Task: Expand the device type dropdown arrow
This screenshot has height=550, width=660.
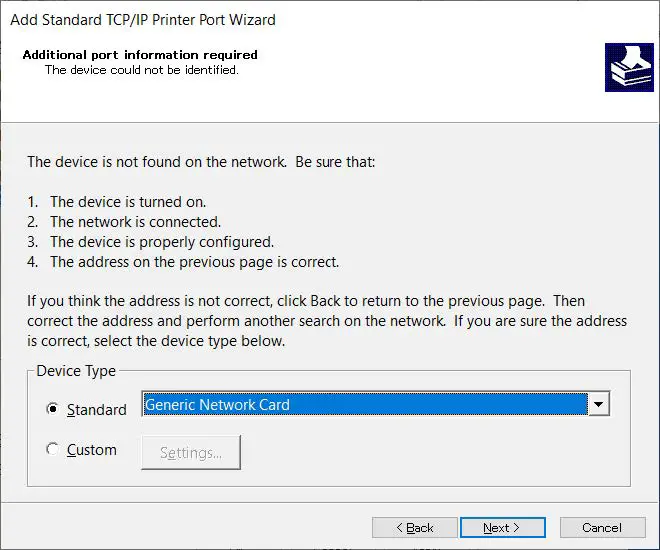Action: click(598, 404)
